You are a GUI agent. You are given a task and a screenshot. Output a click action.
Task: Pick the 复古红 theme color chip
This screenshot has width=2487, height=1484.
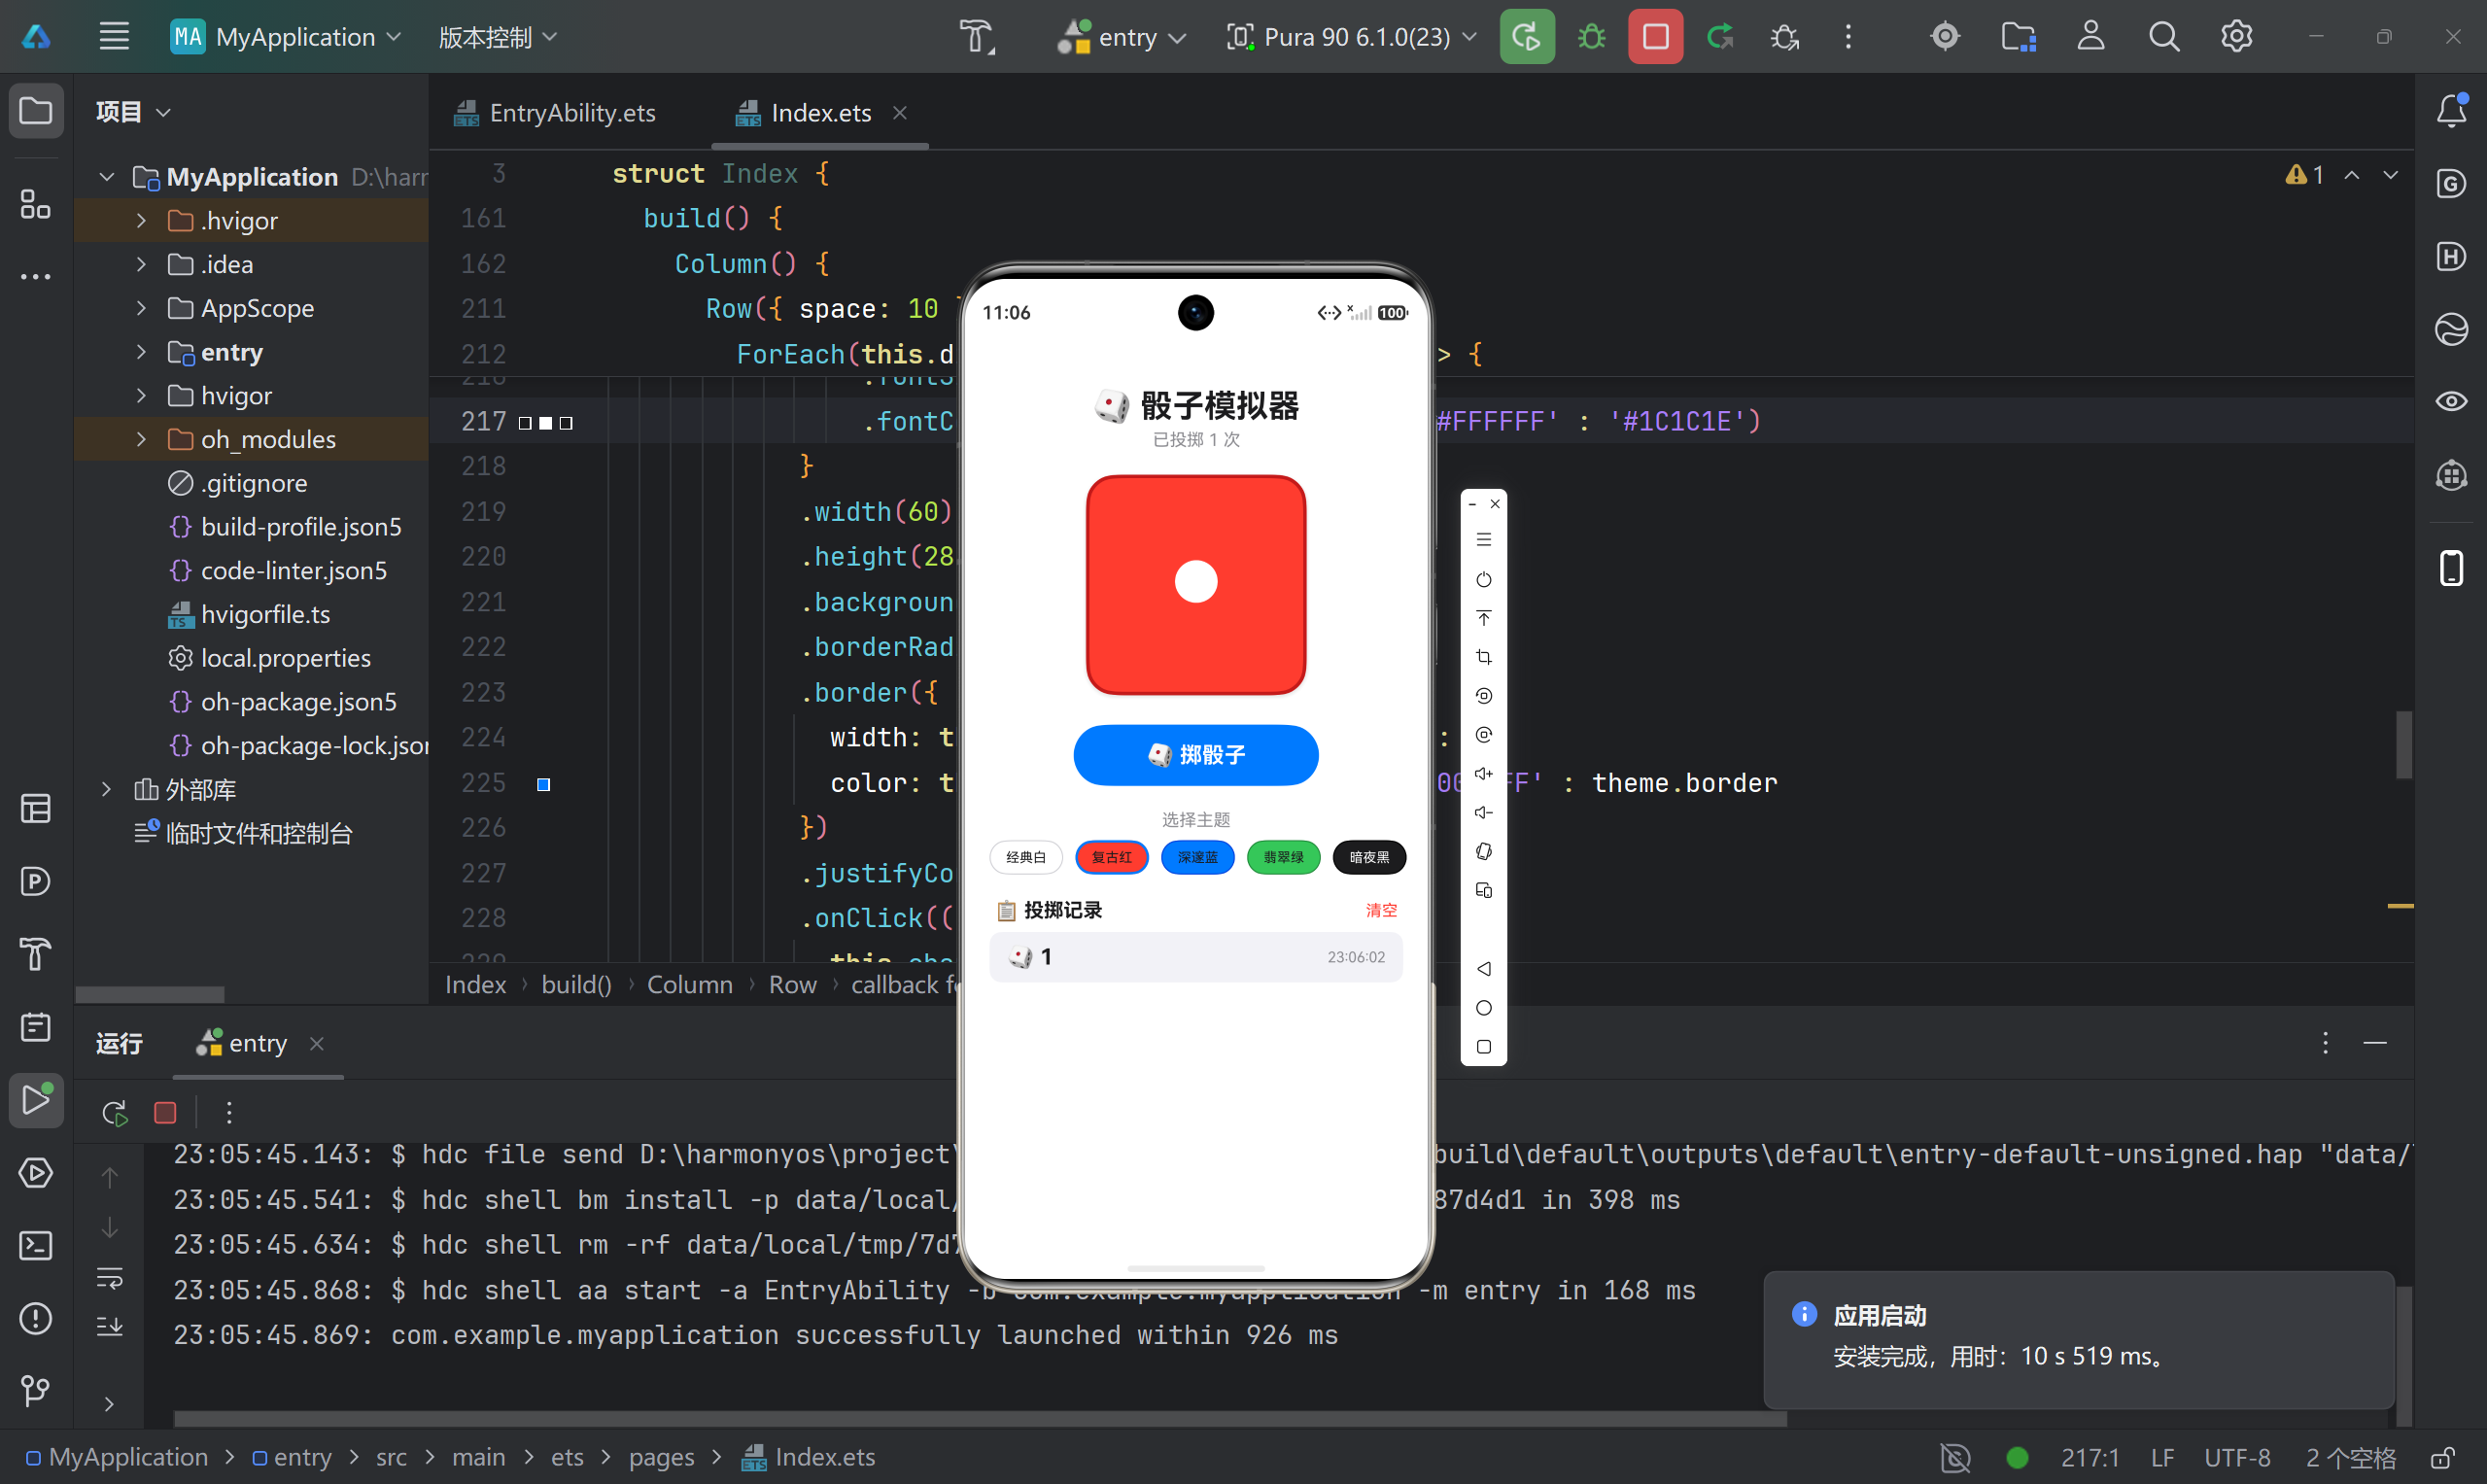point(1111,857)
